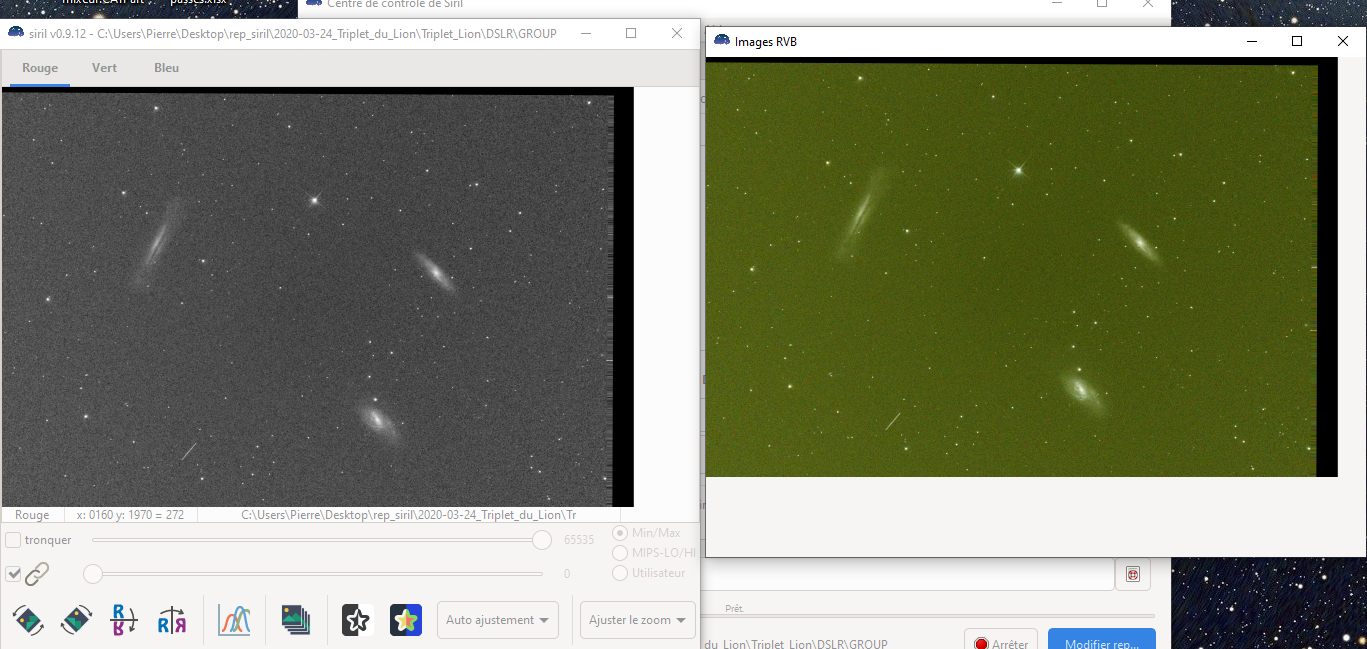
Task: Click the Rouge label in status bar
Action: [32, 515]
